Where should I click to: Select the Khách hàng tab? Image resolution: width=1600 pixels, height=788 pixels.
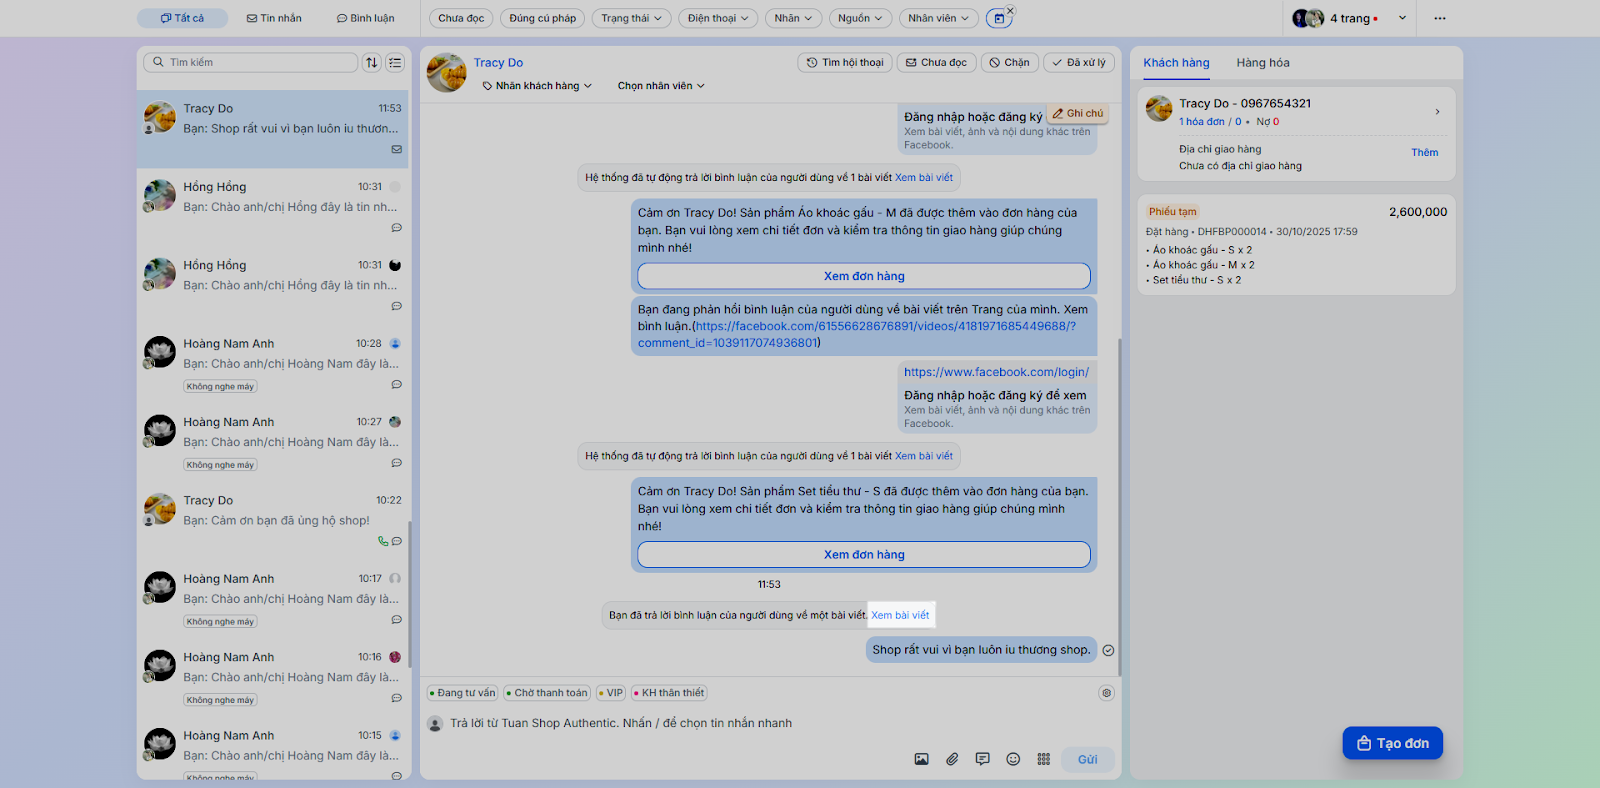point(1176,63)
